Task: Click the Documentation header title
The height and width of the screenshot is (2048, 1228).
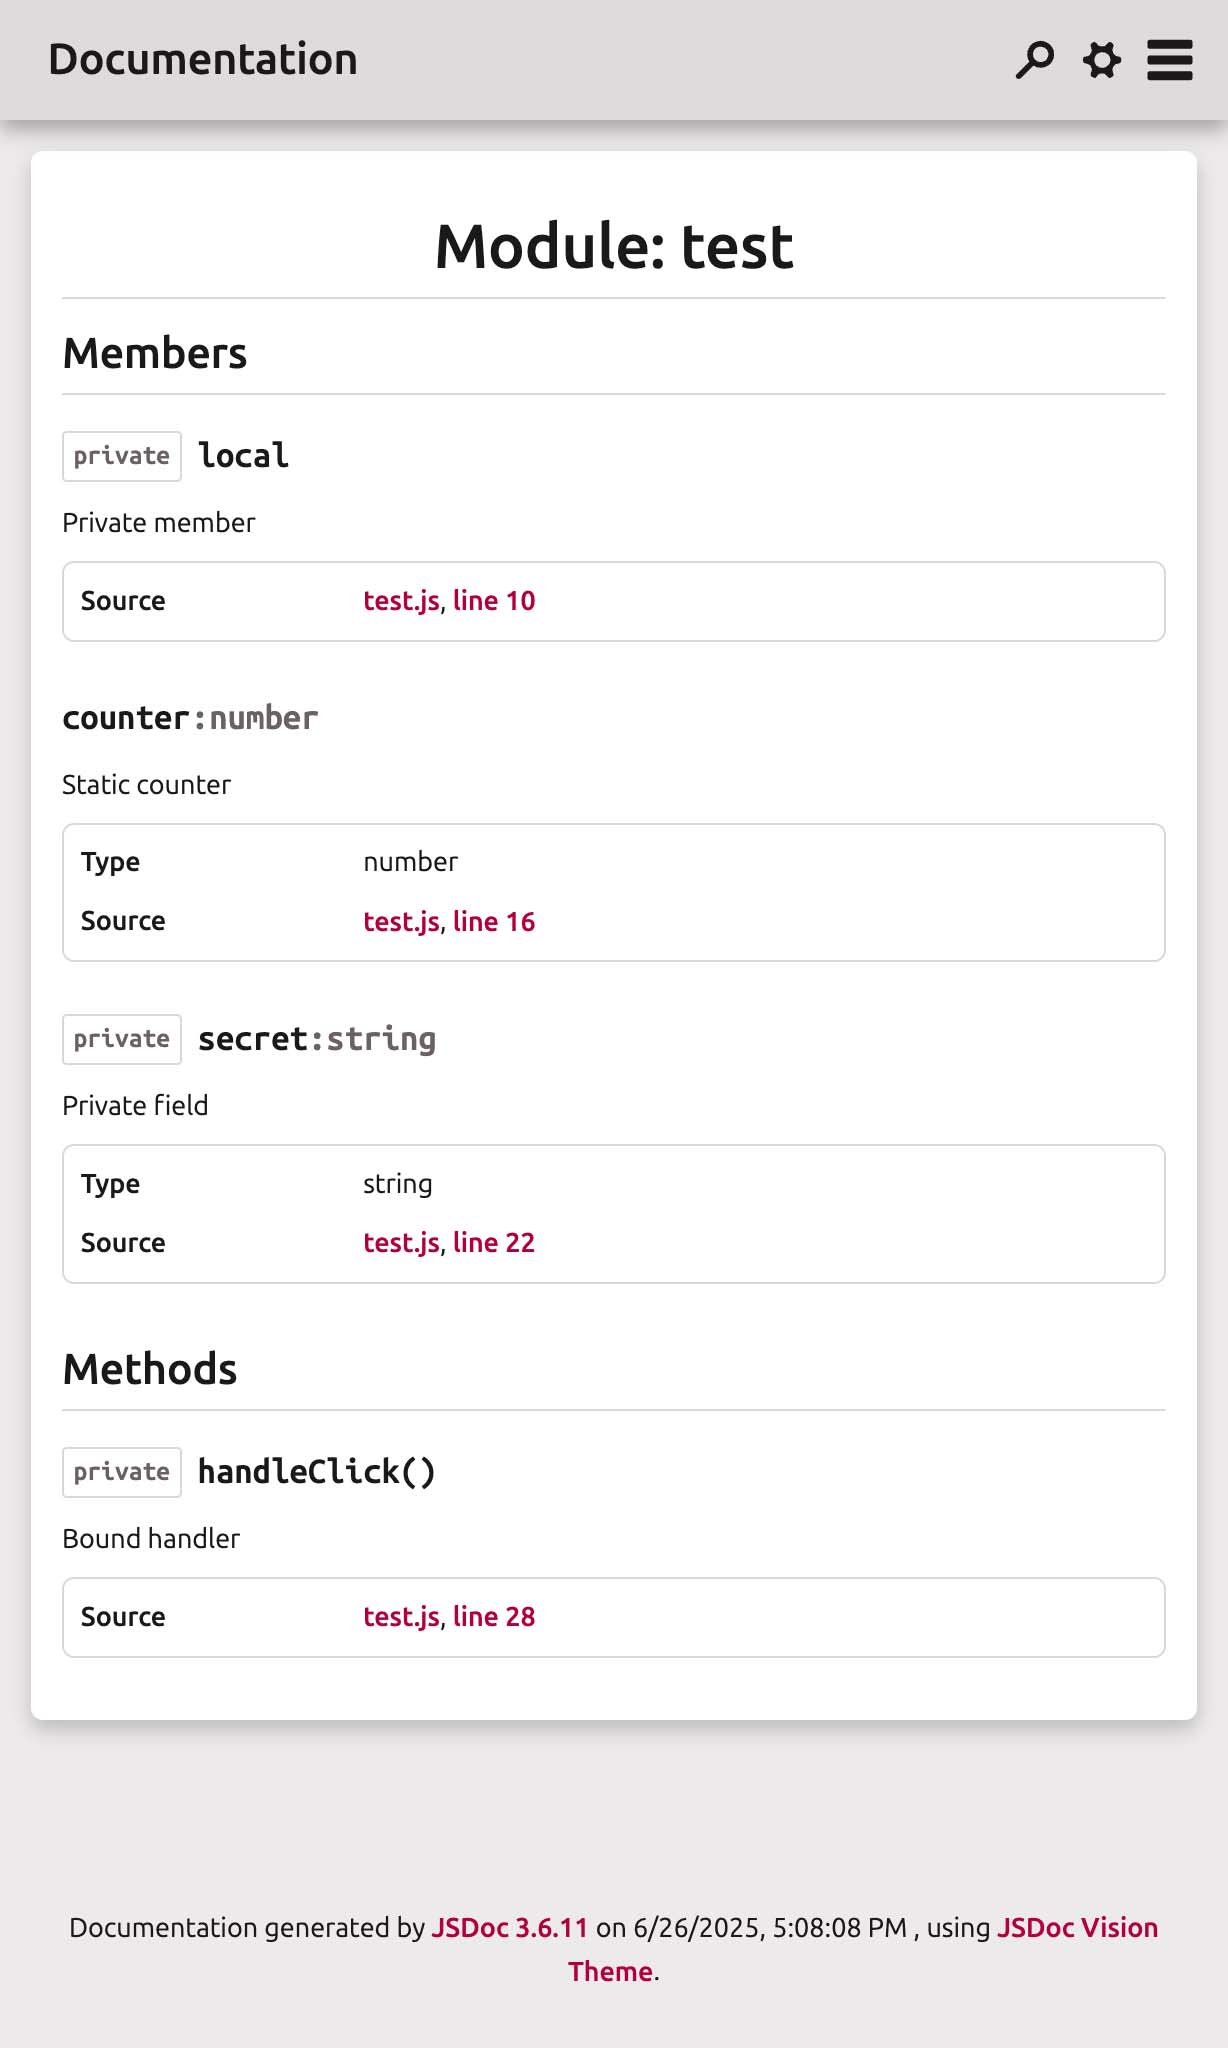Action: pos(203,60)
